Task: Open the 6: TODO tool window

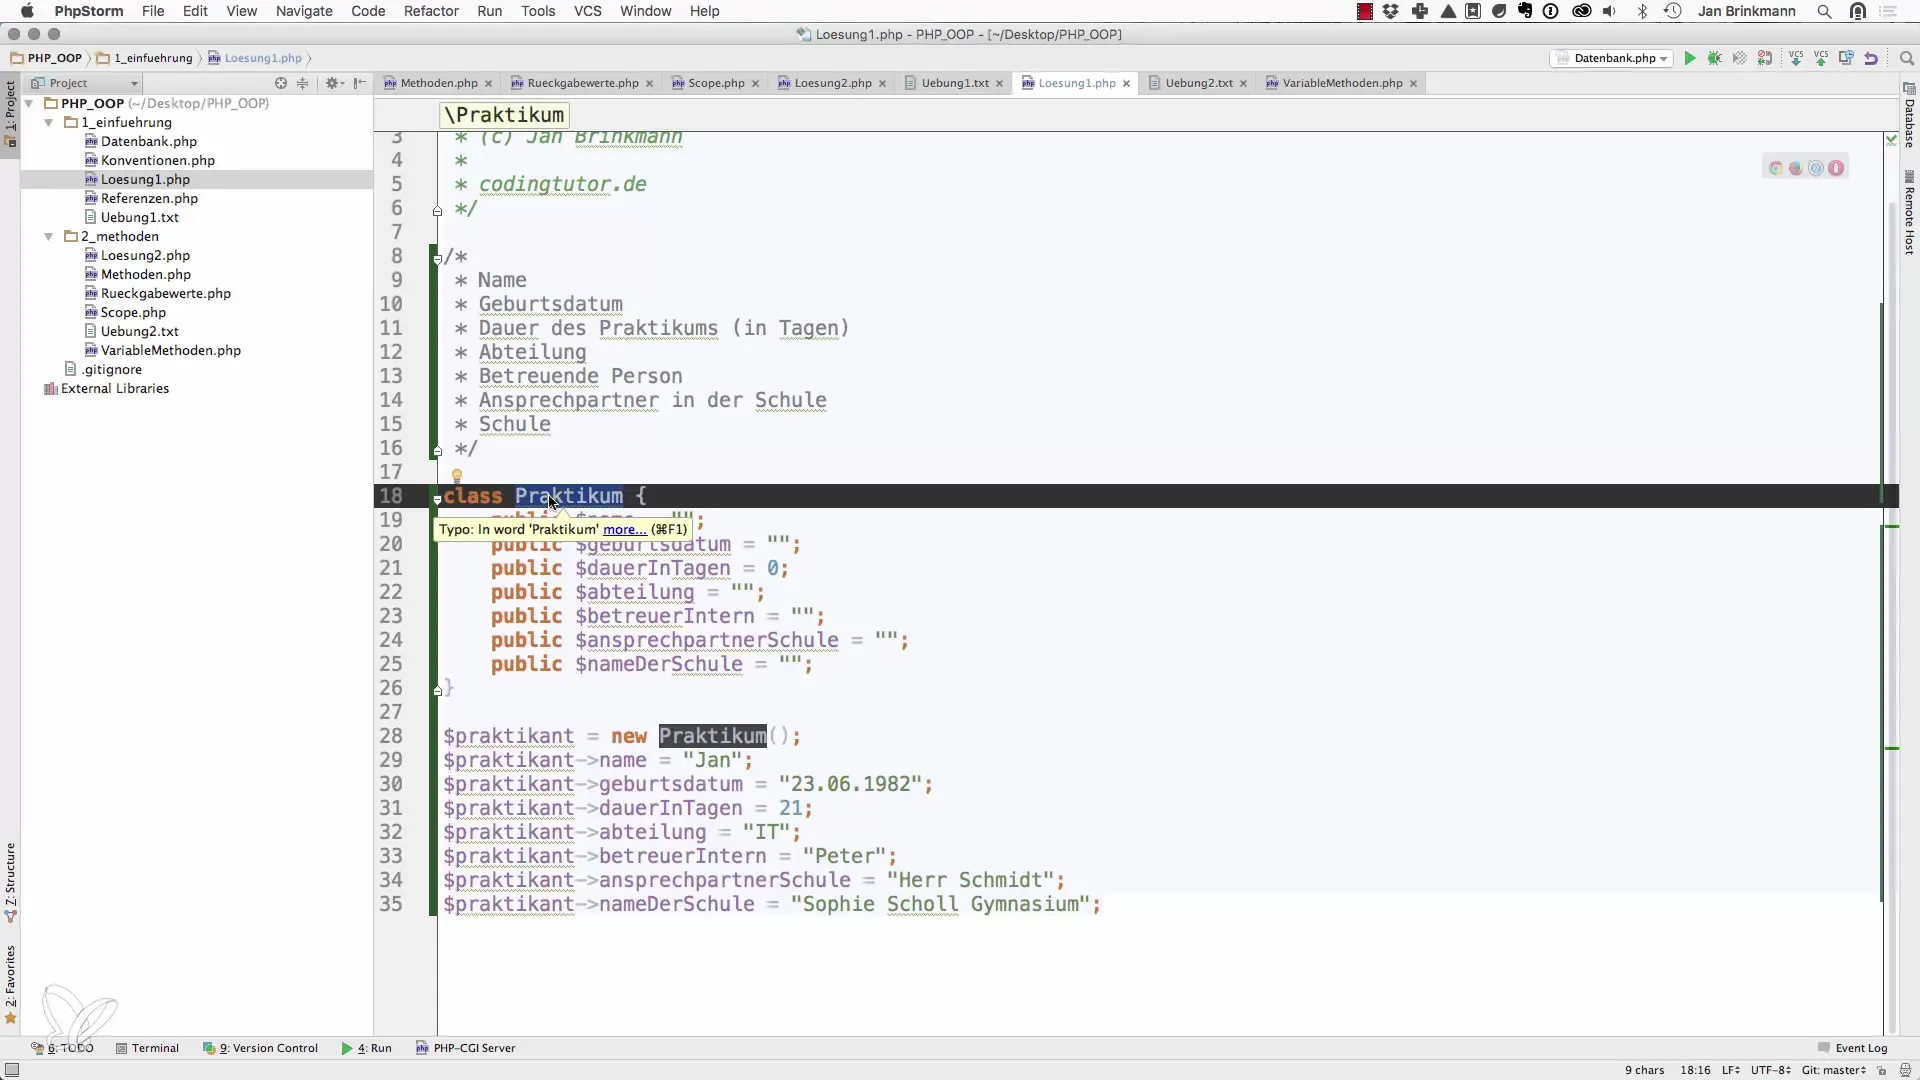Action: 62,1048
